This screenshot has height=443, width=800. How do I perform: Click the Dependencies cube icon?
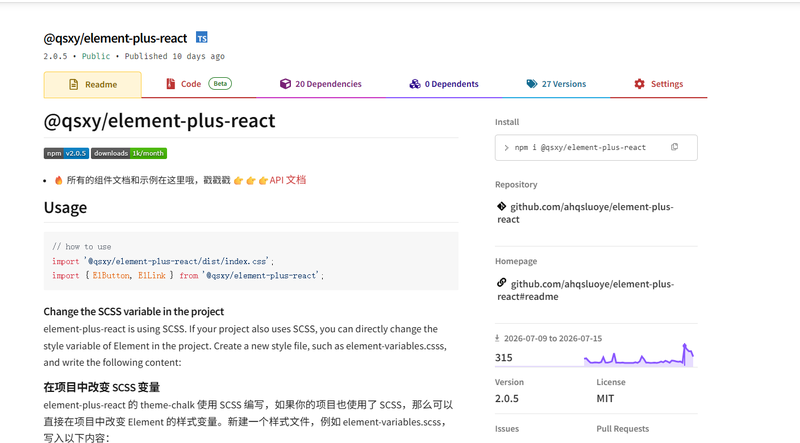[285, 84]
